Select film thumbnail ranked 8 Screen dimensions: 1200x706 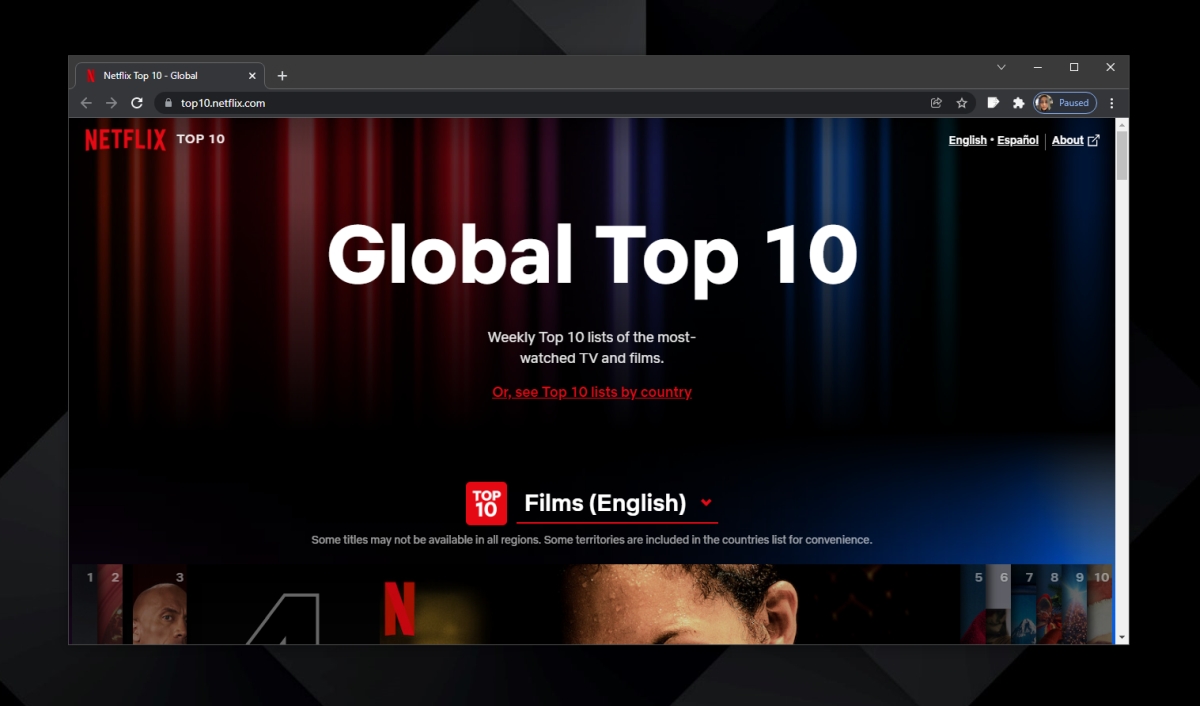(x=1049, y=604)
